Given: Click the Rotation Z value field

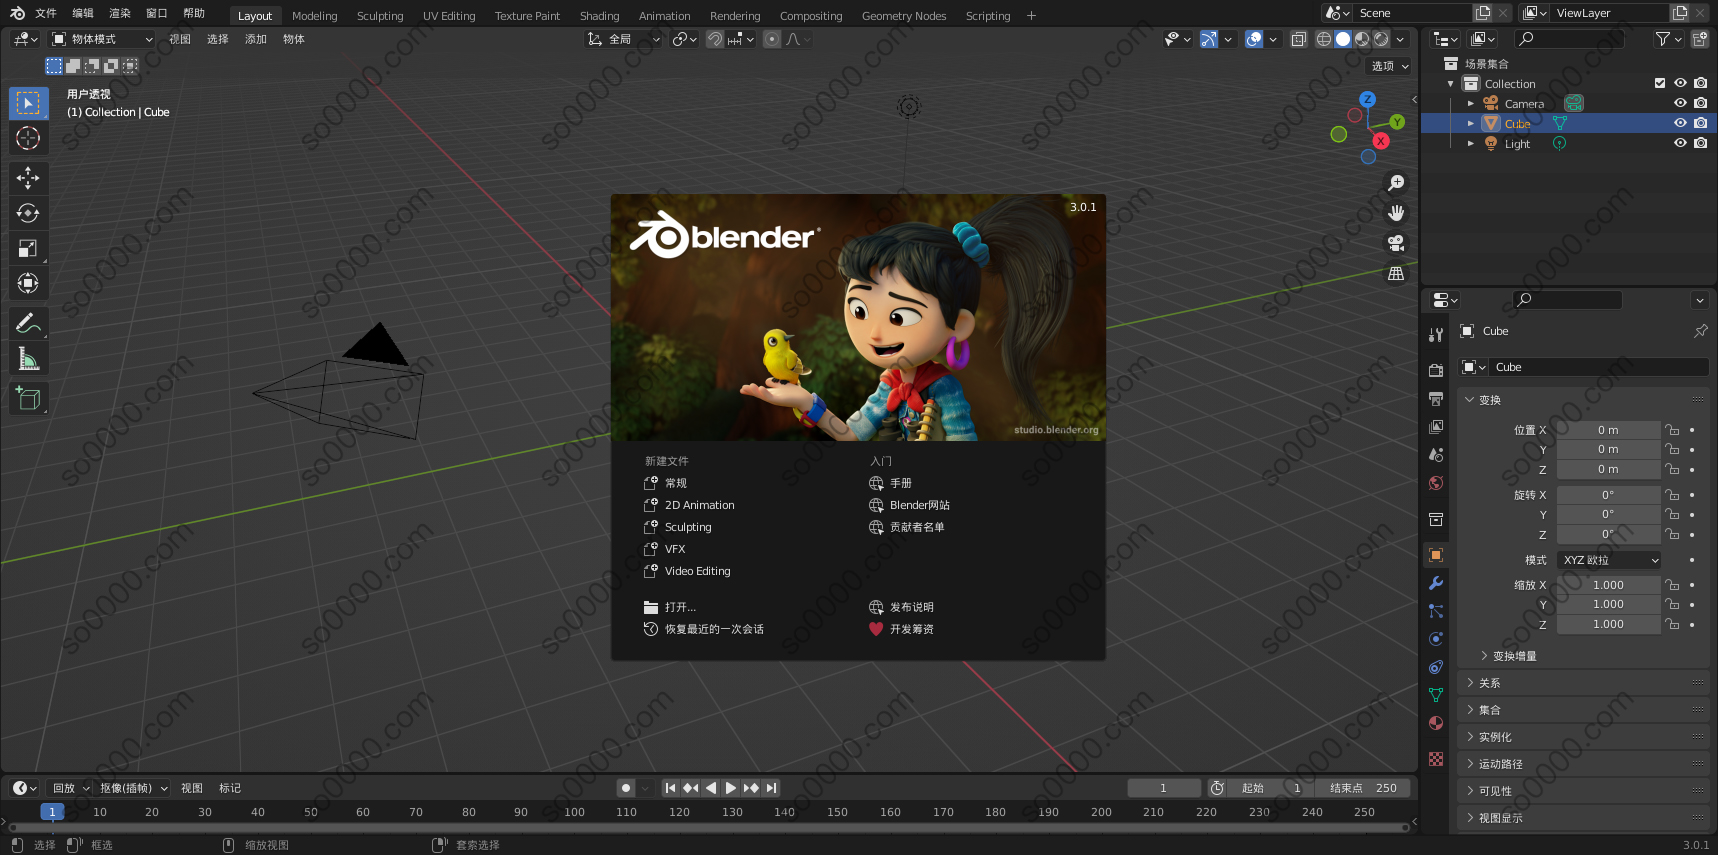Looking at the screenshot, I should [1608, 534].
